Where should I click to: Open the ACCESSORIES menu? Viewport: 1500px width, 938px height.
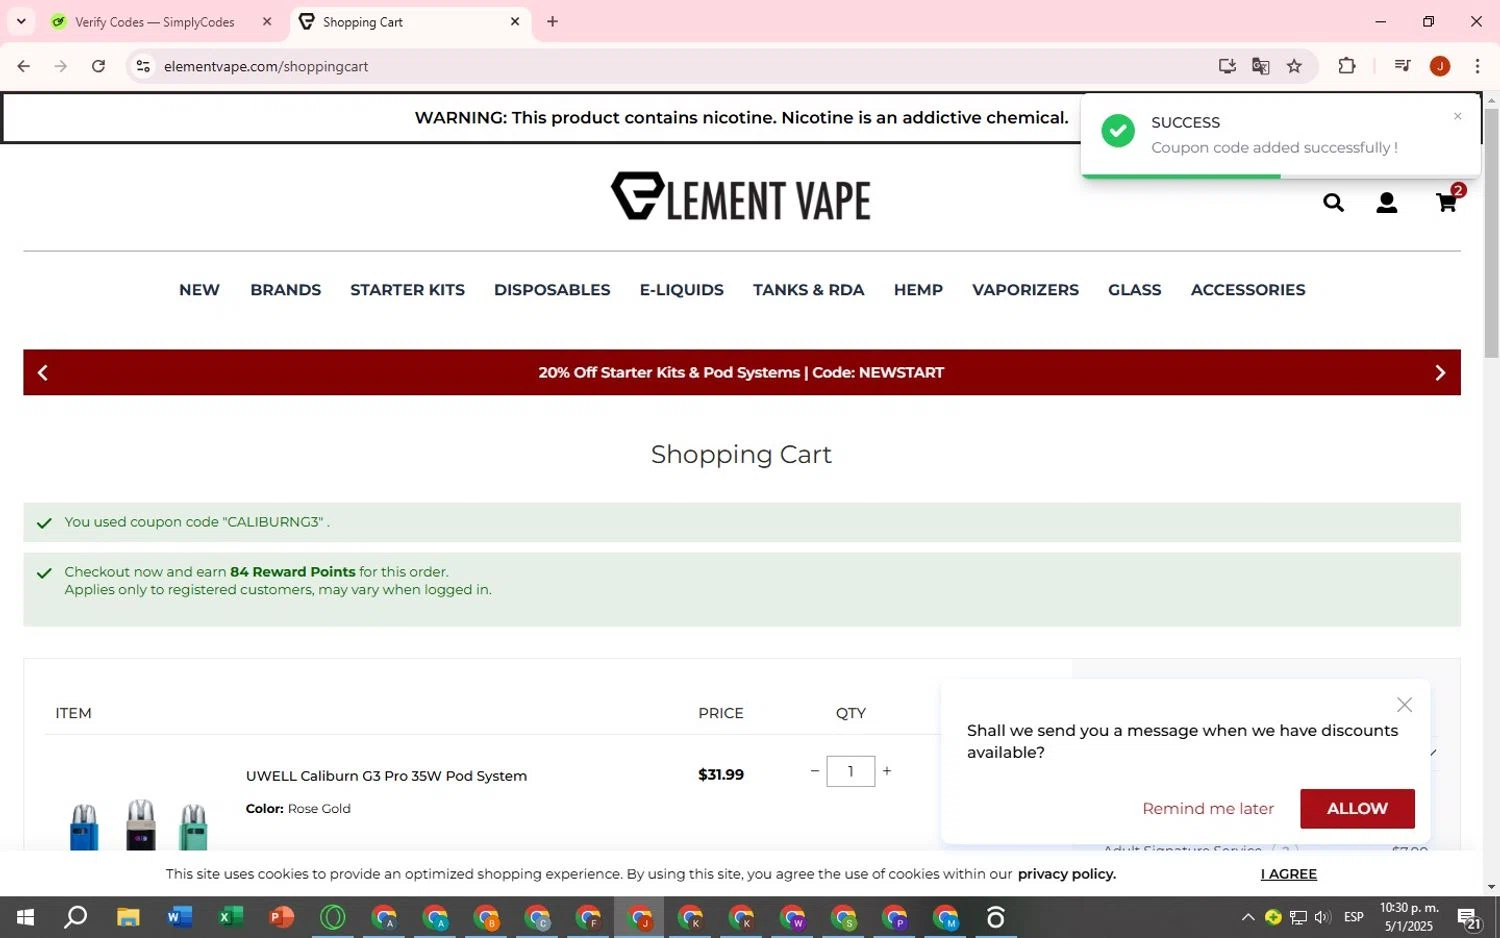1247,290
